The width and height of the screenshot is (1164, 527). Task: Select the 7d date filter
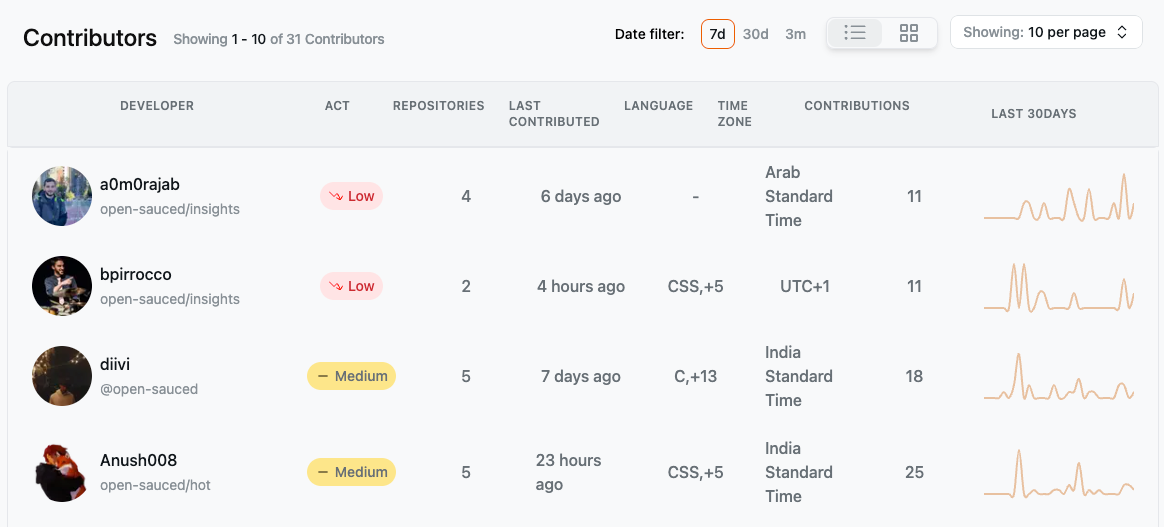coord(718,33)
